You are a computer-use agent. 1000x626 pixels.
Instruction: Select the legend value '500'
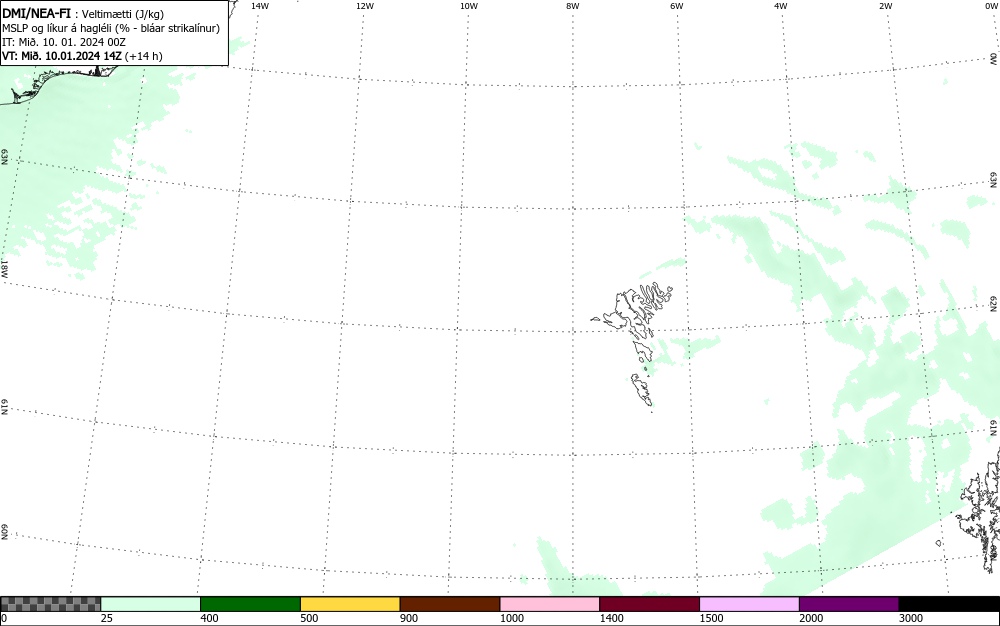(x=309, y=618)
